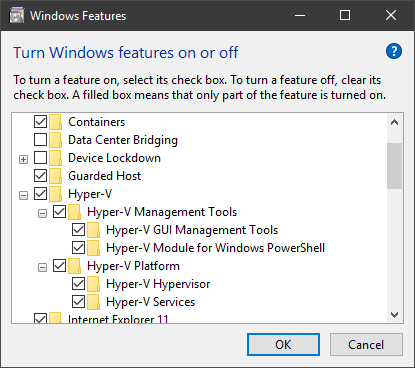Collapse the Hyper-V Platform node
The image size is (415, 368).
click(42, 268)
